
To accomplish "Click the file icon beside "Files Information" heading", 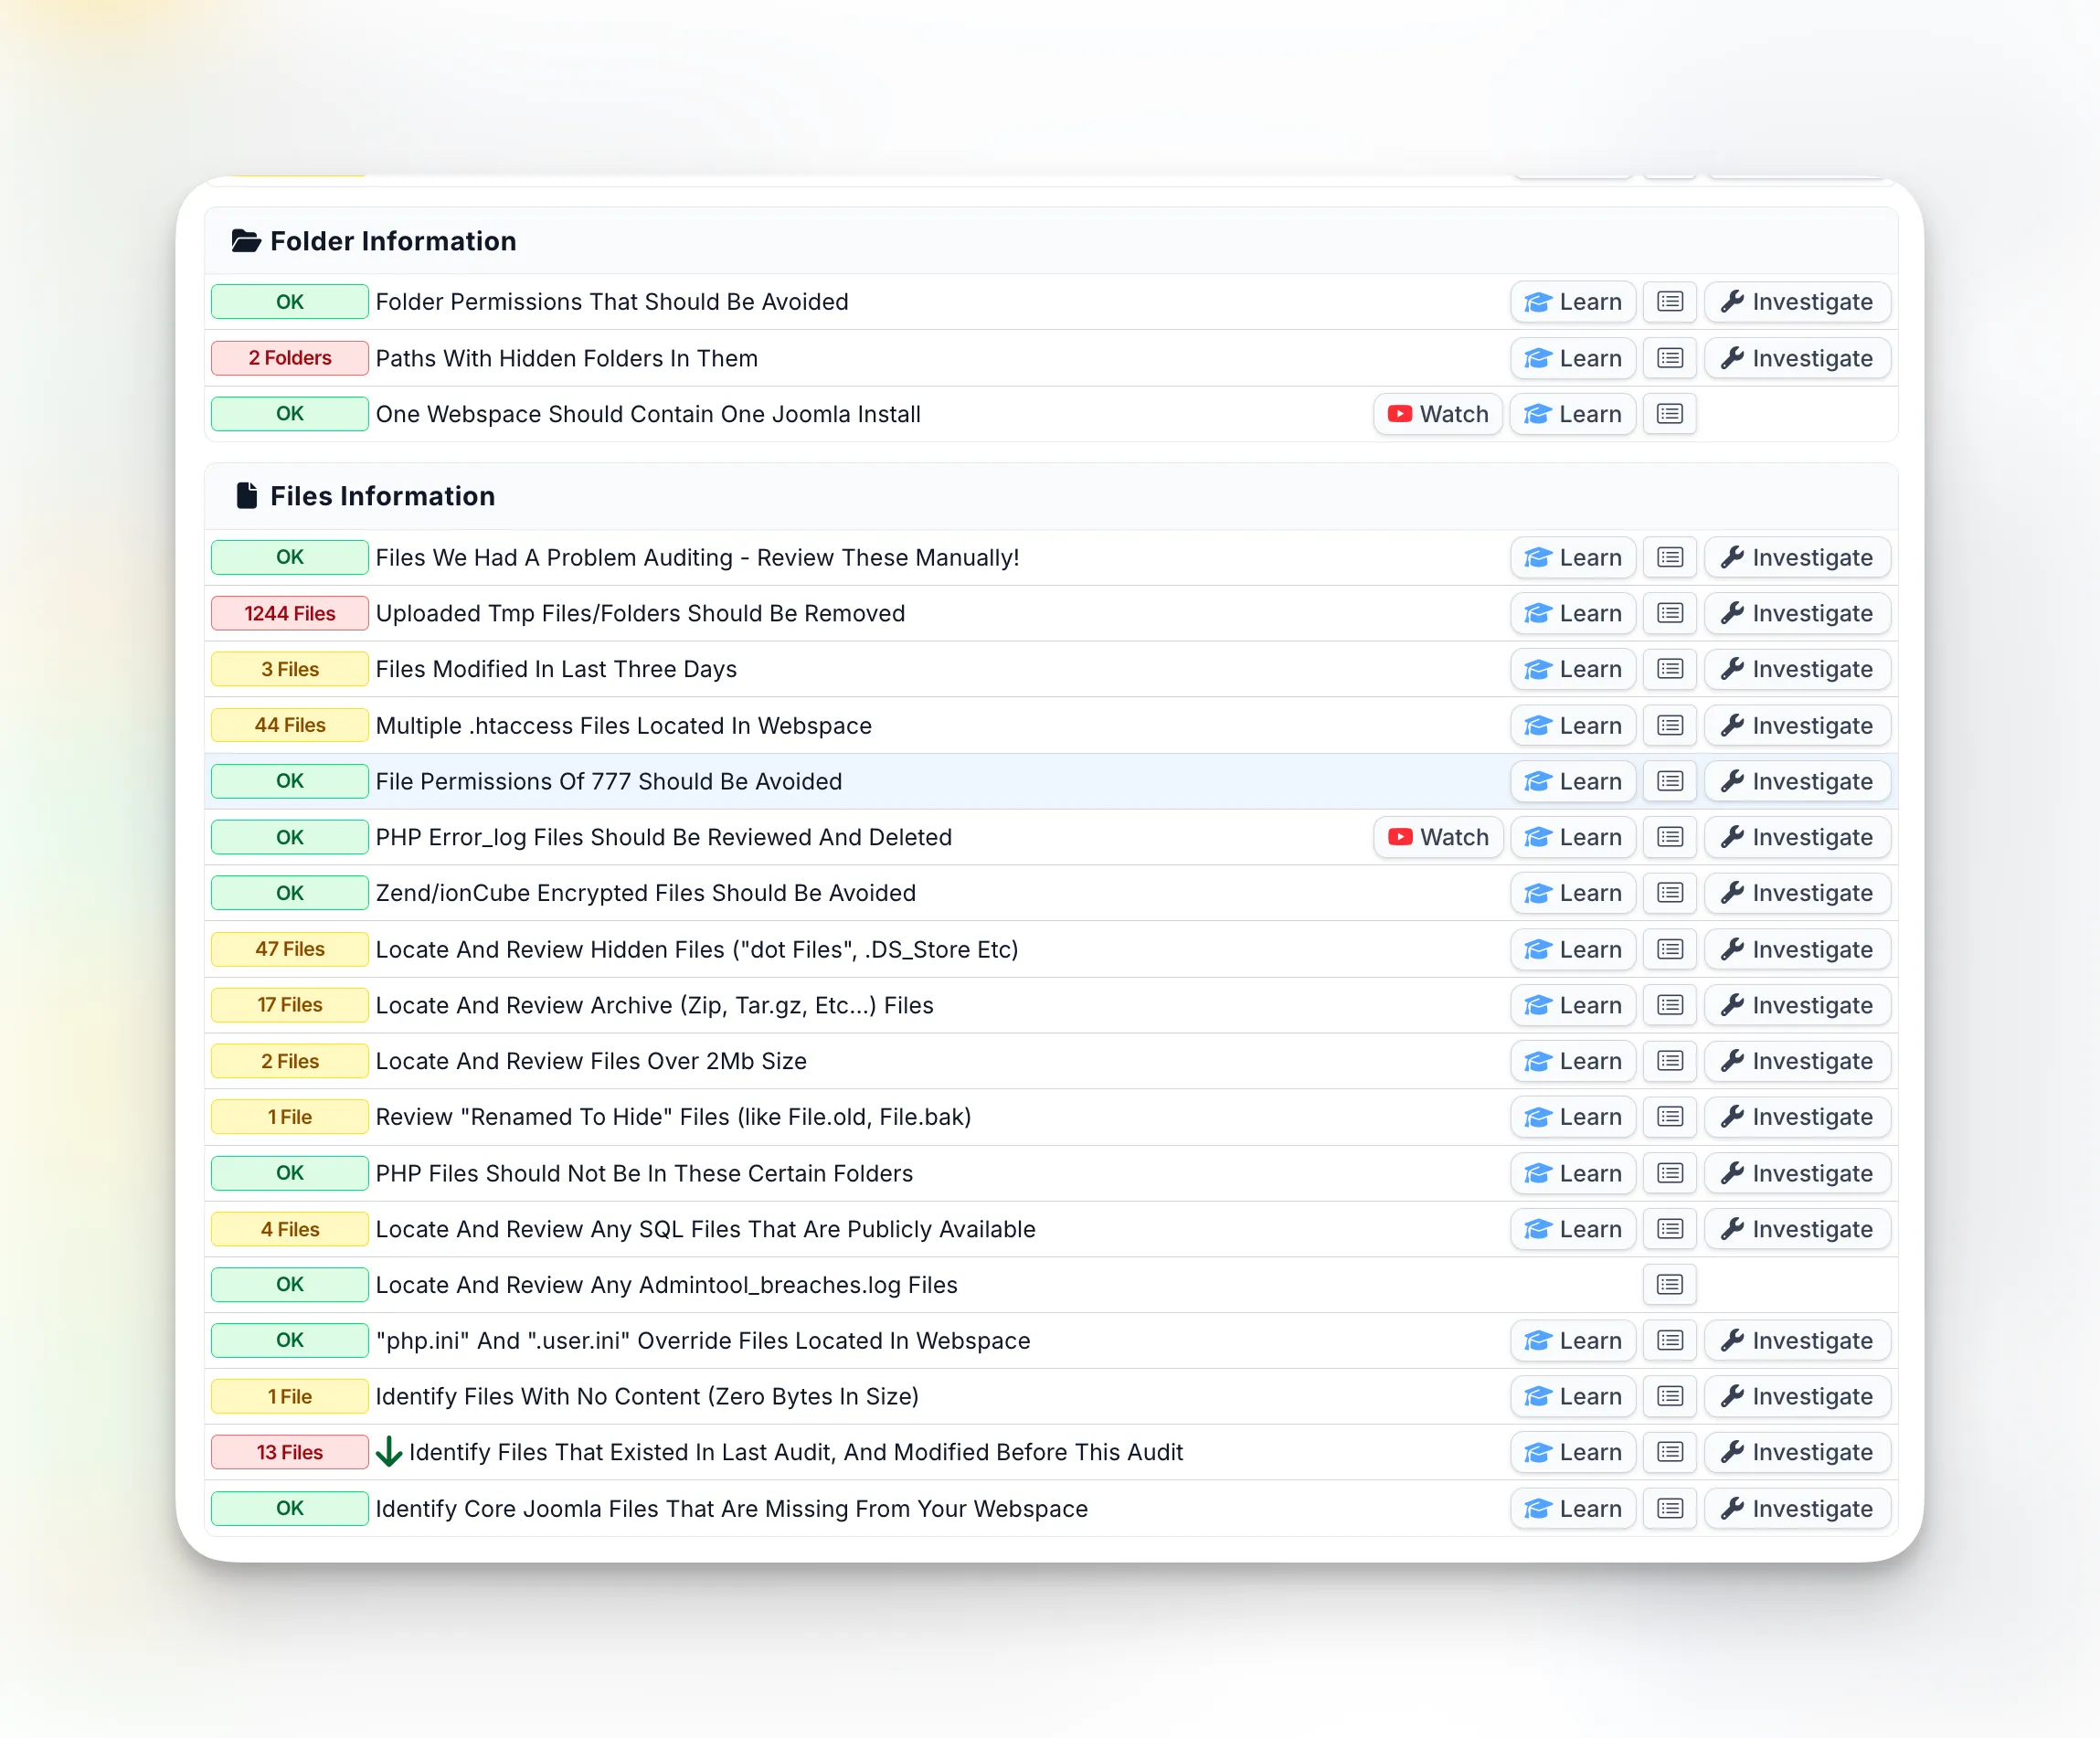I will pyautogui.click(x=247, y=495).
